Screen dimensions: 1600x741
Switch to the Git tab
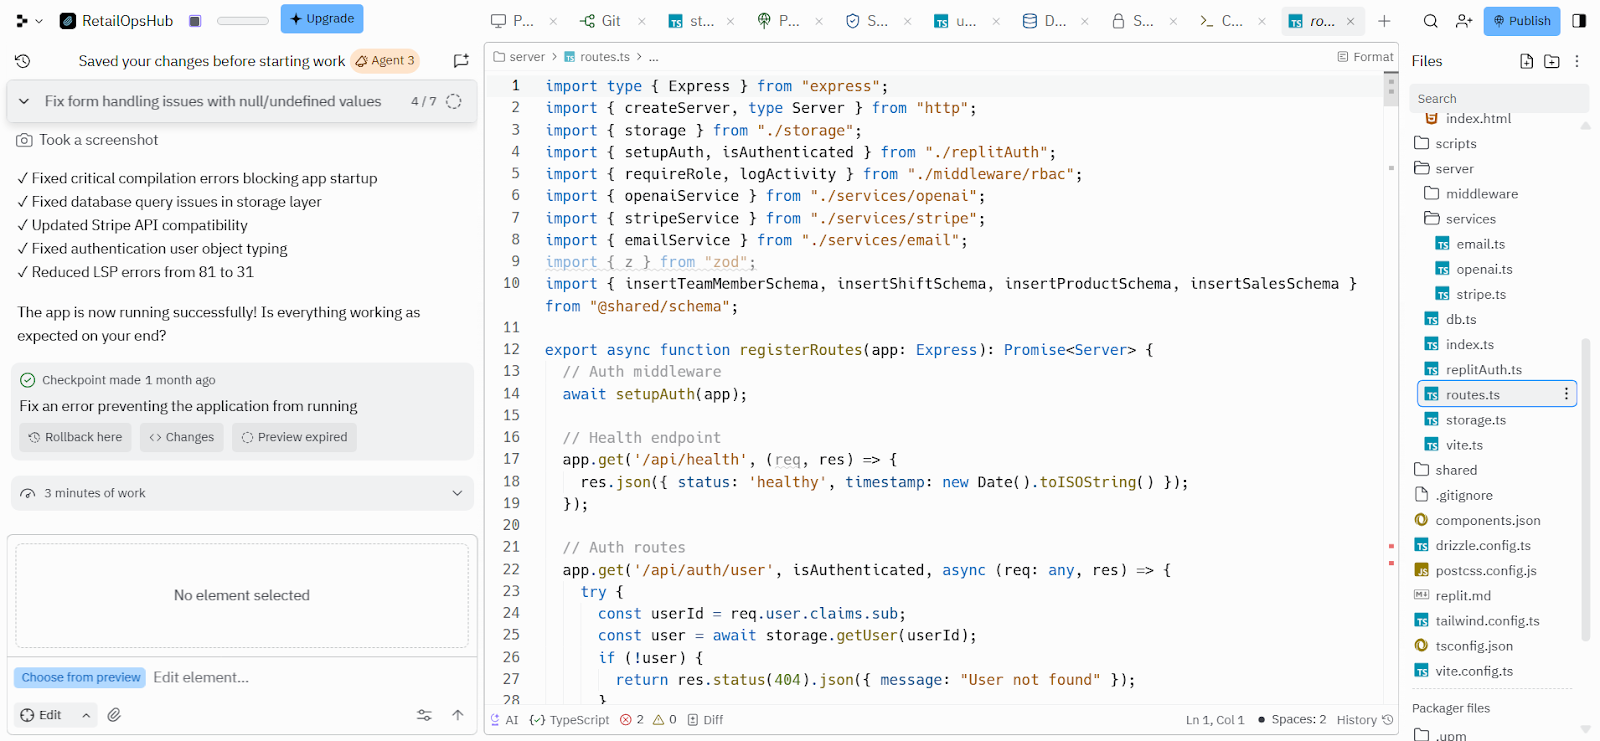tap(601, 21)
